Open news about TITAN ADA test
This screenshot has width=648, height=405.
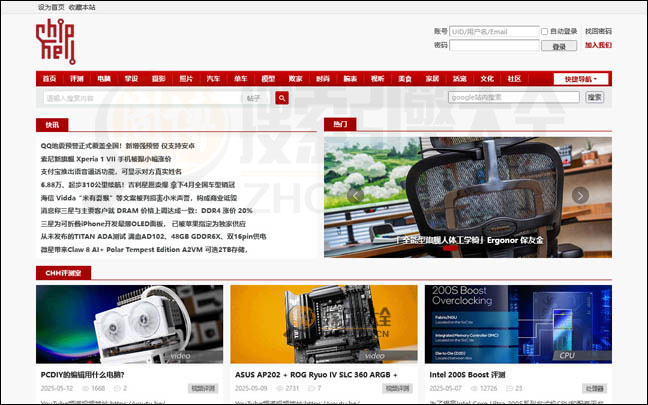point(153,236)
